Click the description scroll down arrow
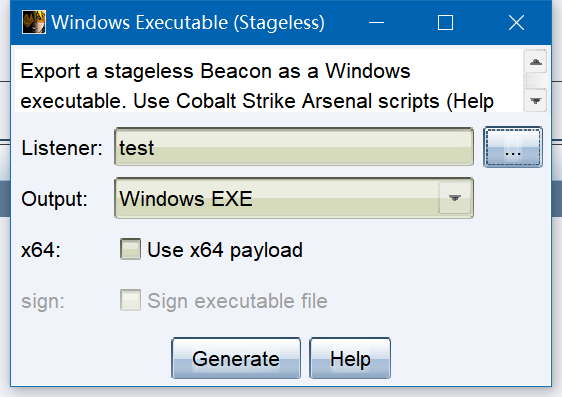 [535, 100]
